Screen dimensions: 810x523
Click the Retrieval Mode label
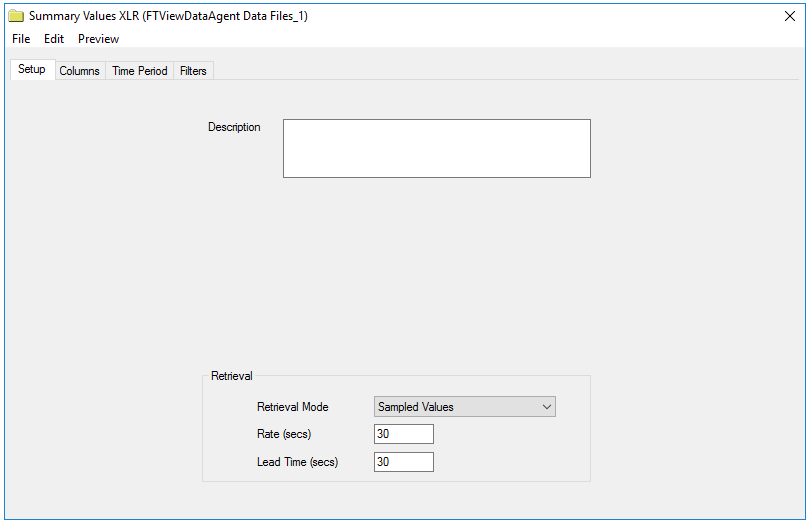tap(292, 407)
